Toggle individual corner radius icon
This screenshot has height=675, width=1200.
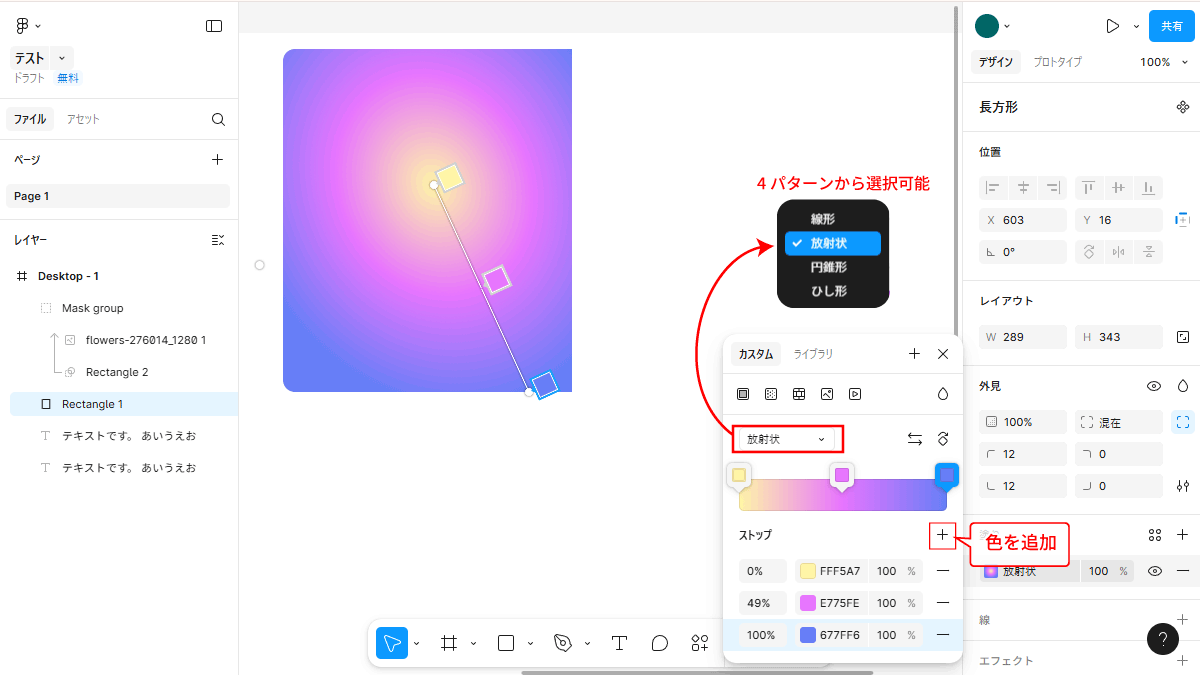pyautogui.click(x=1183, y=486)
